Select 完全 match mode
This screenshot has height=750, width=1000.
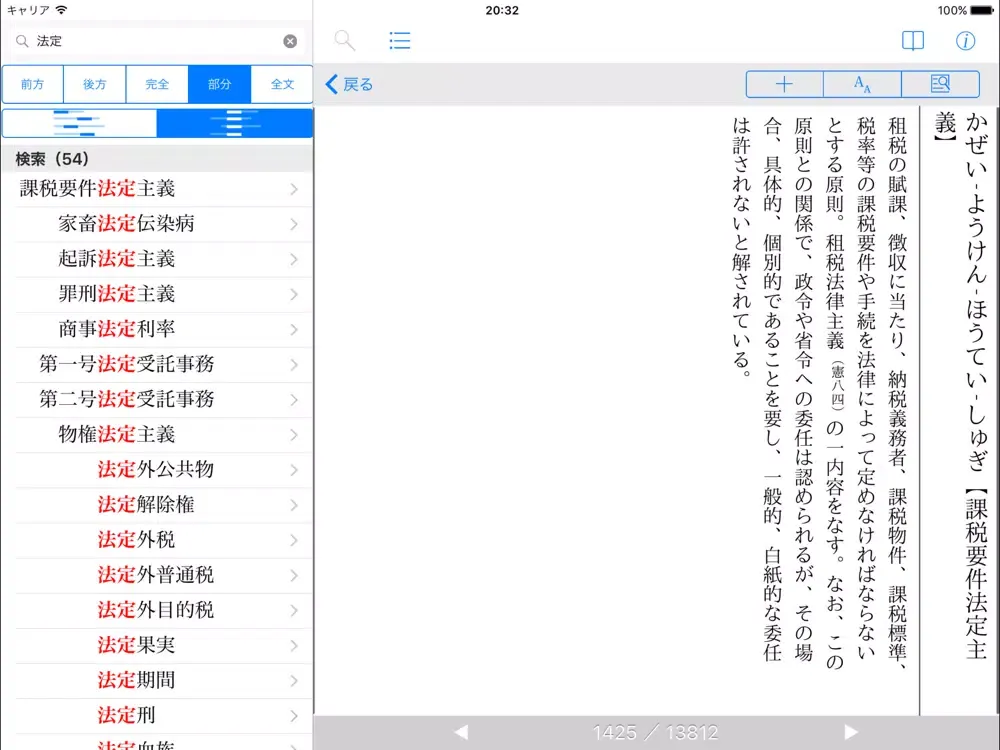click(x=157, y=84)
